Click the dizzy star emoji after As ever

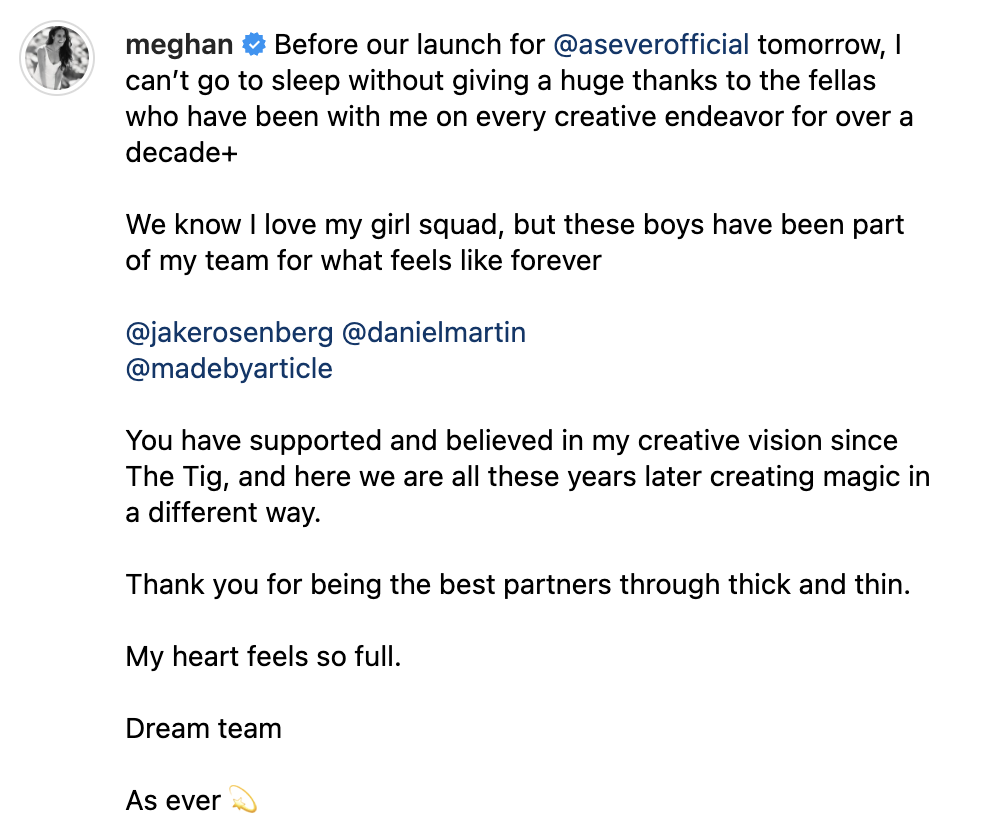(x=243, y=800)
